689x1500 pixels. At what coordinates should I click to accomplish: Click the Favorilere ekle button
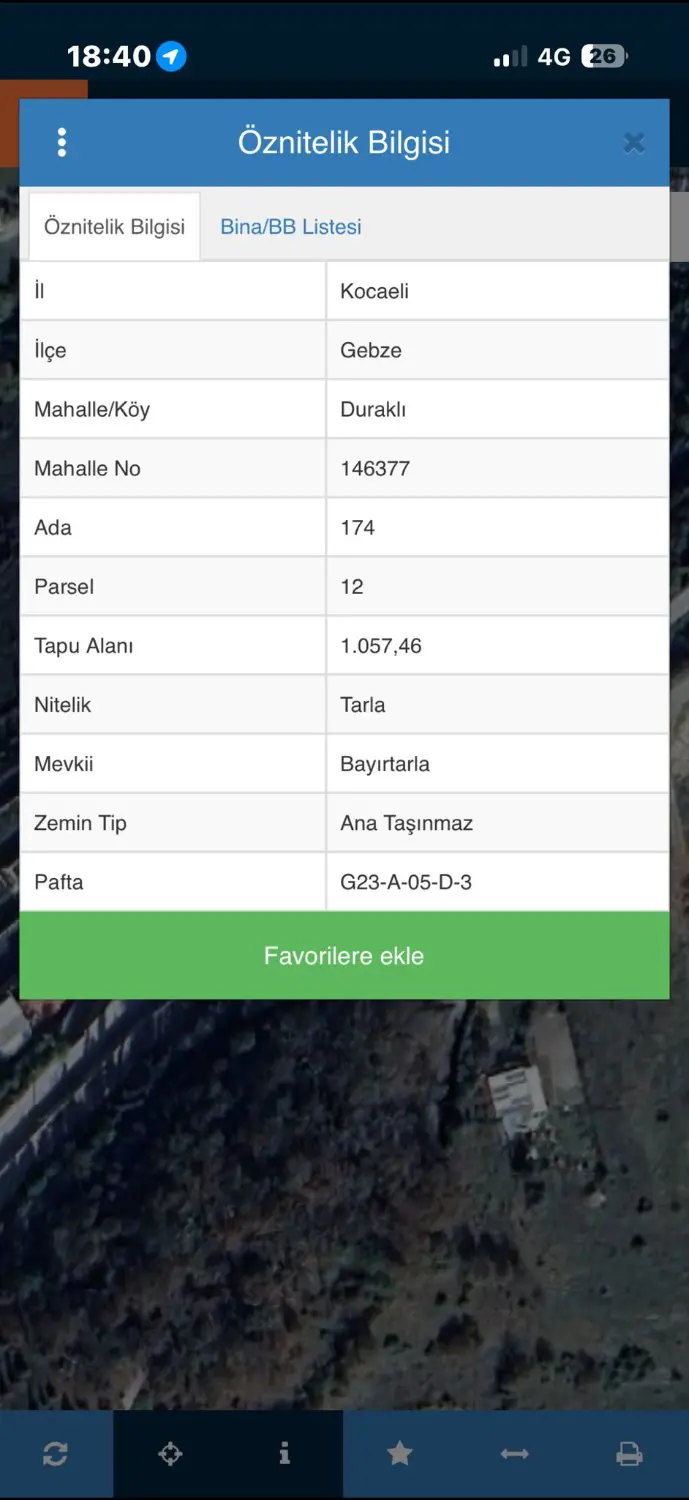point(344,955)
